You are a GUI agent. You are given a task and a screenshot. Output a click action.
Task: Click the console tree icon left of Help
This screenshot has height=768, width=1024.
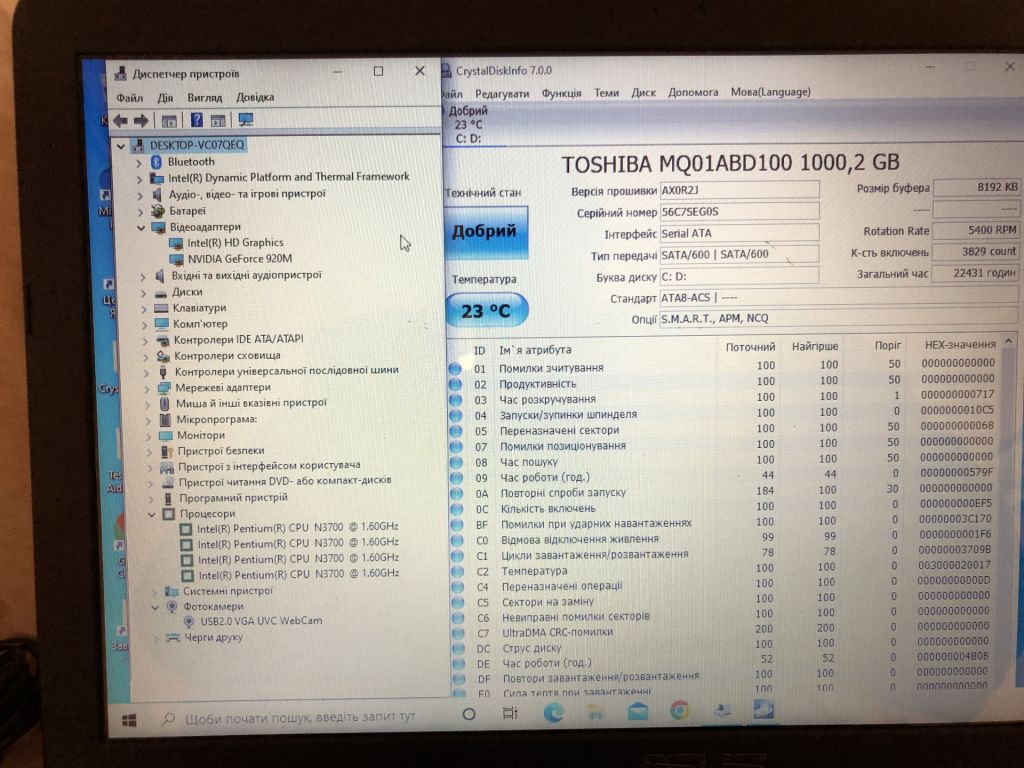point(169,121)
